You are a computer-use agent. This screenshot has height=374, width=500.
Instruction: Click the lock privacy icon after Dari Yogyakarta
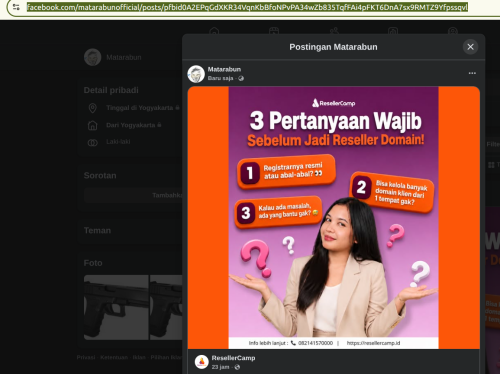coord(159,125)
